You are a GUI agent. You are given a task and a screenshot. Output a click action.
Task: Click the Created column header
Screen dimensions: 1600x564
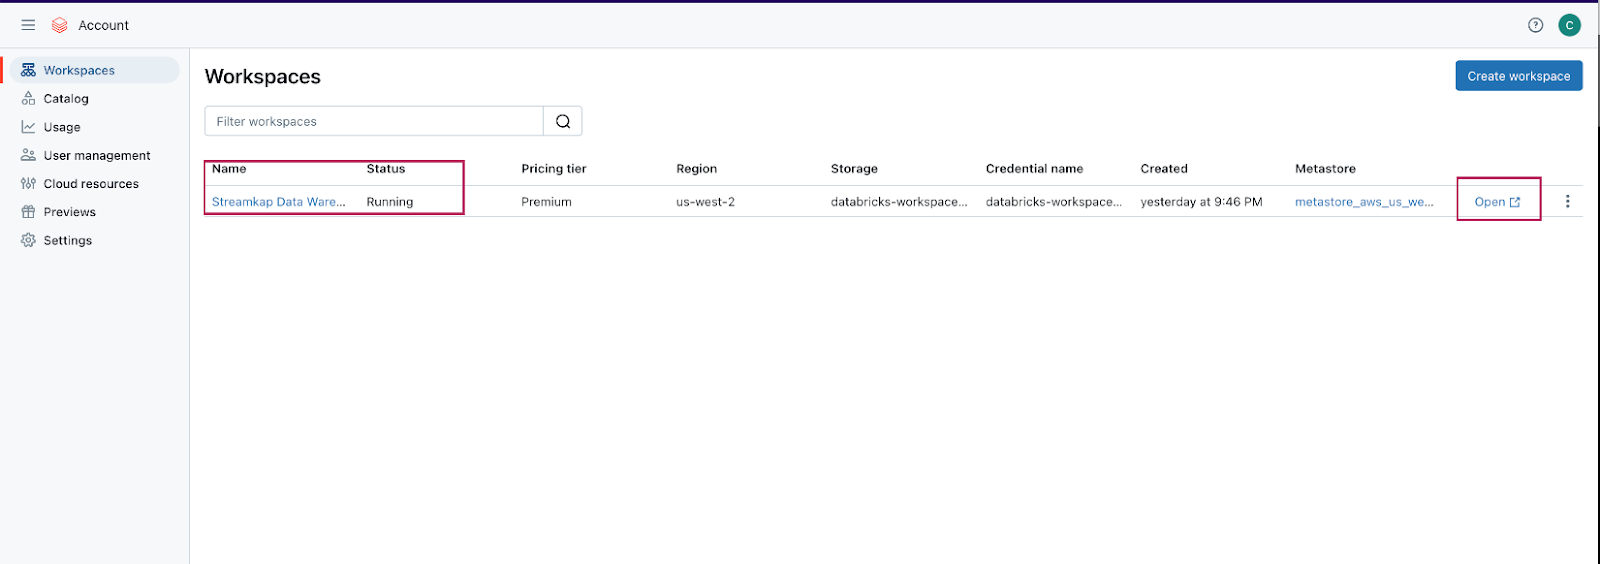point(1164,169)
